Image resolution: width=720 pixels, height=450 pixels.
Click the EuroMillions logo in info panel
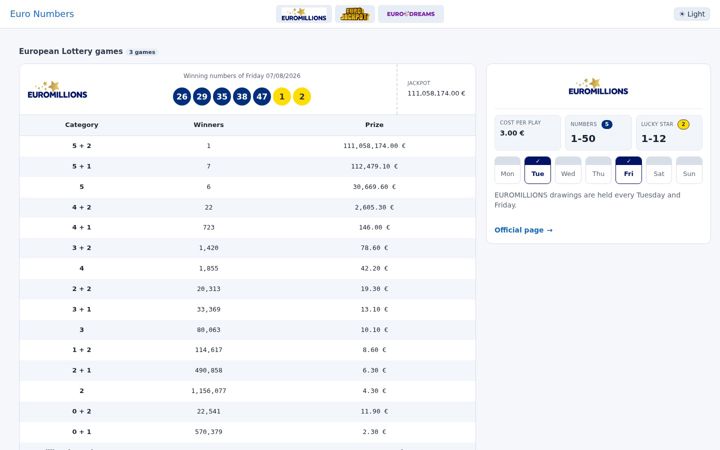pos(598,87)
